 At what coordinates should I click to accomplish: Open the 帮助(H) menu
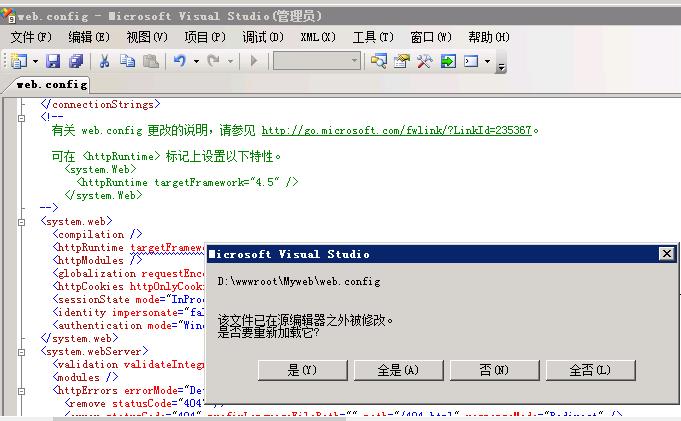(x=489, y=37)
